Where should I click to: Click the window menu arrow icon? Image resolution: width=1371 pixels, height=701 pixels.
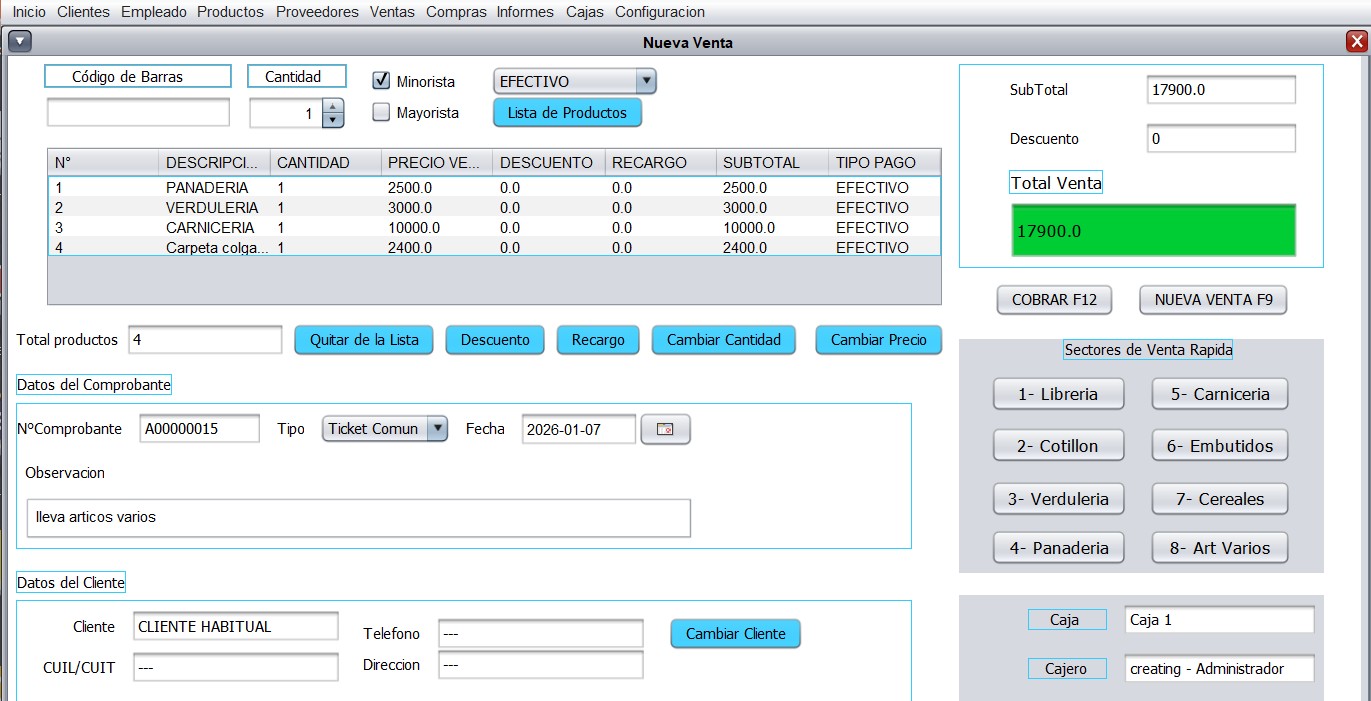(20, 42)
